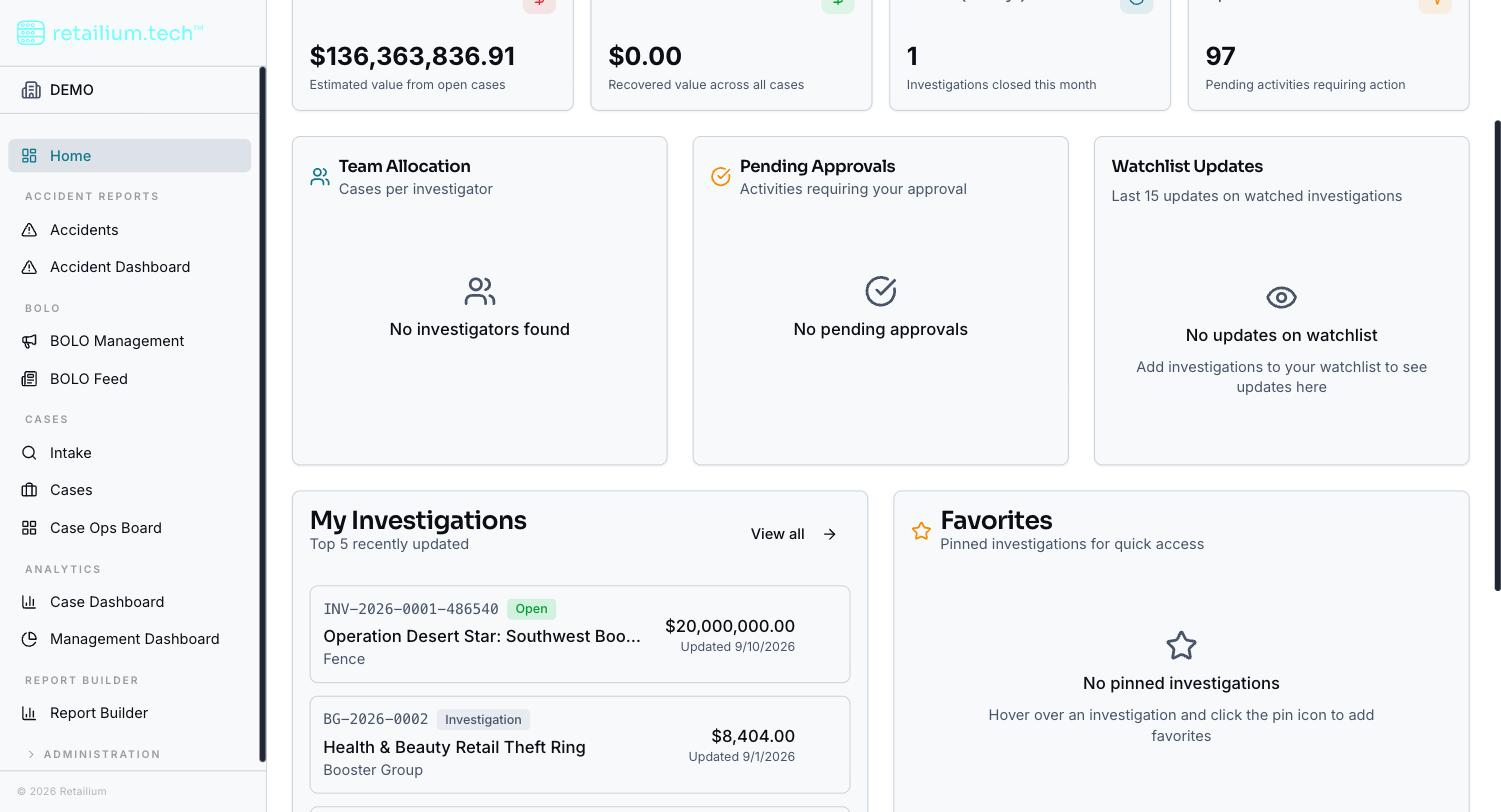The image size is (1501, 812).
Task: Click the BOLO Management megaphone icon
Action: 29,341
